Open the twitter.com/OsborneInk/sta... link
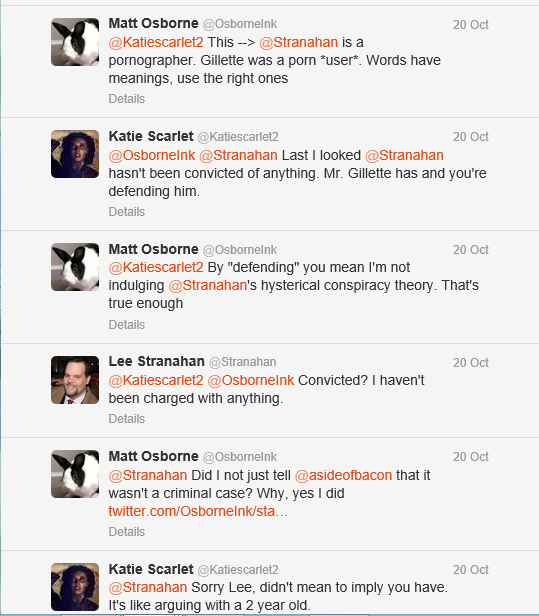Image resolution: width=539 pixels, height=616 pixels. 198,511
